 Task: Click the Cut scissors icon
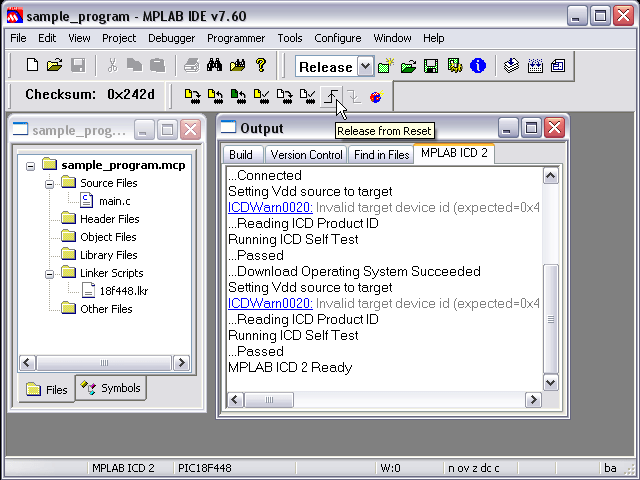pyautogui.click(x=112, y=65)
